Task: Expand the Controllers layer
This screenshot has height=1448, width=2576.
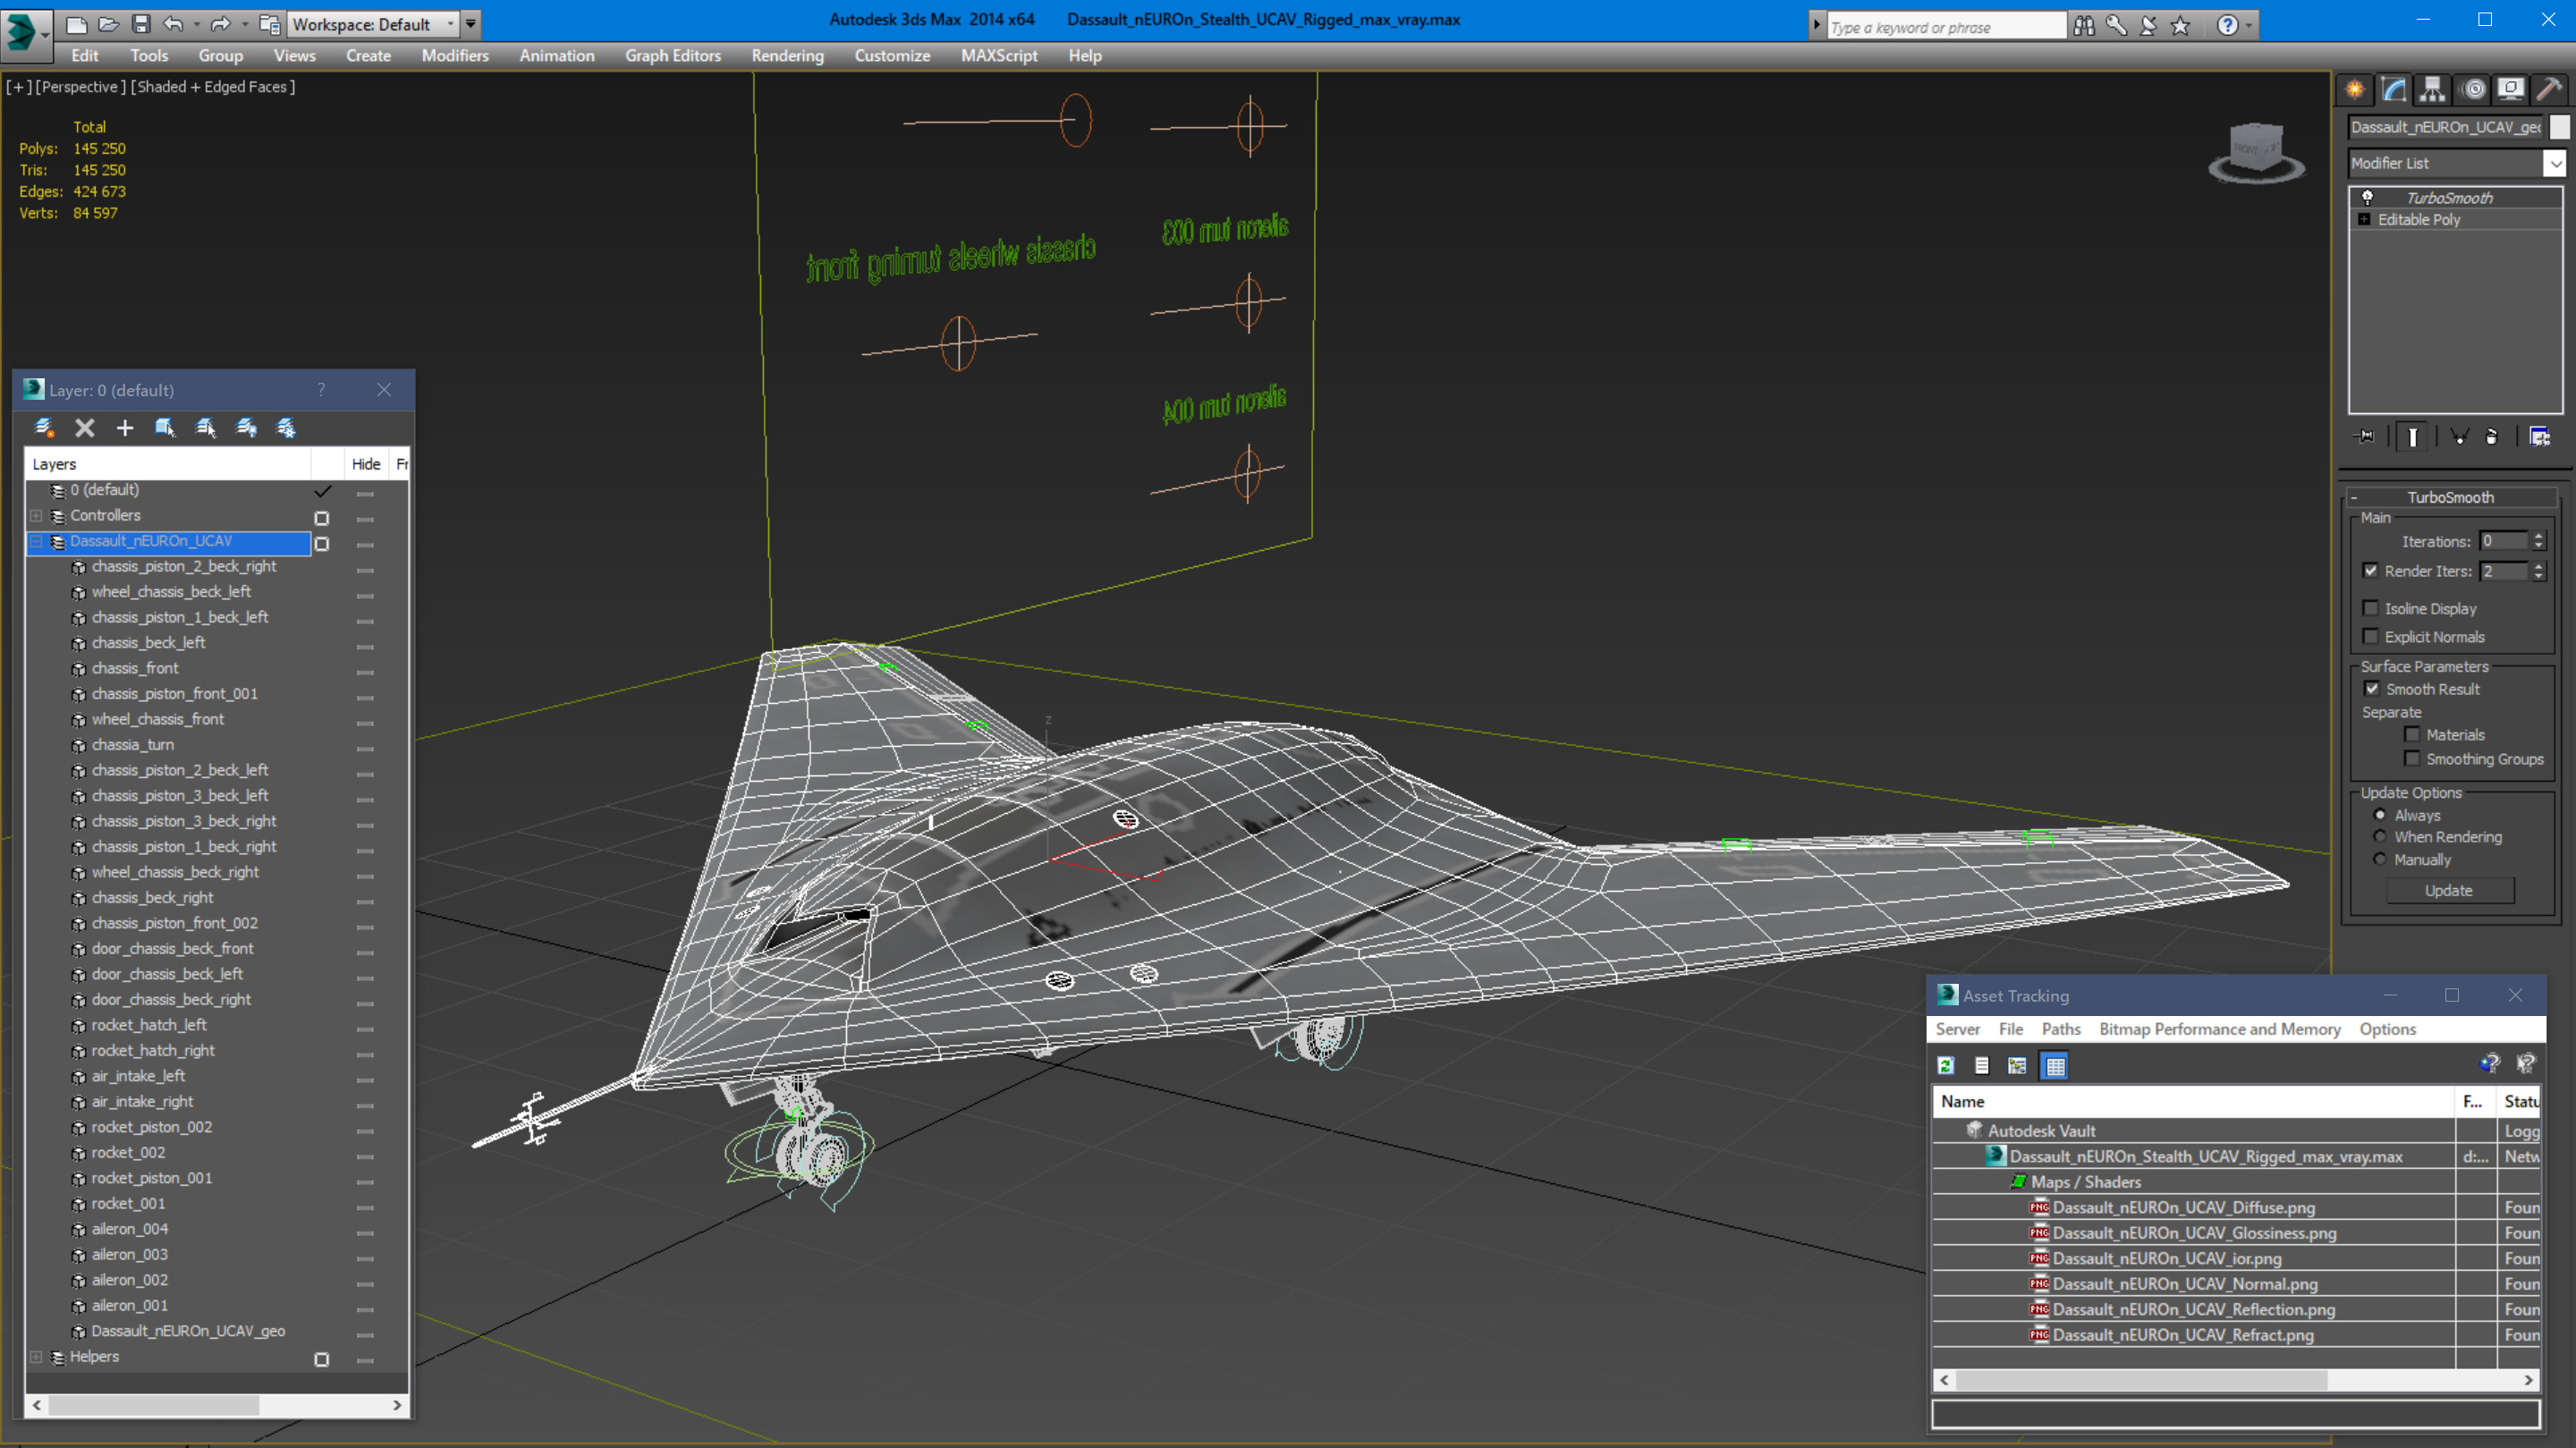Action: [x=36, y=516]
